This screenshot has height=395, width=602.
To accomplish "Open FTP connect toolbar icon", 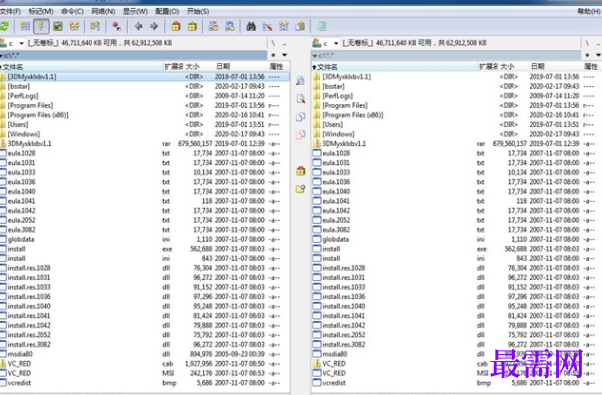I will [x=213, y=26].
